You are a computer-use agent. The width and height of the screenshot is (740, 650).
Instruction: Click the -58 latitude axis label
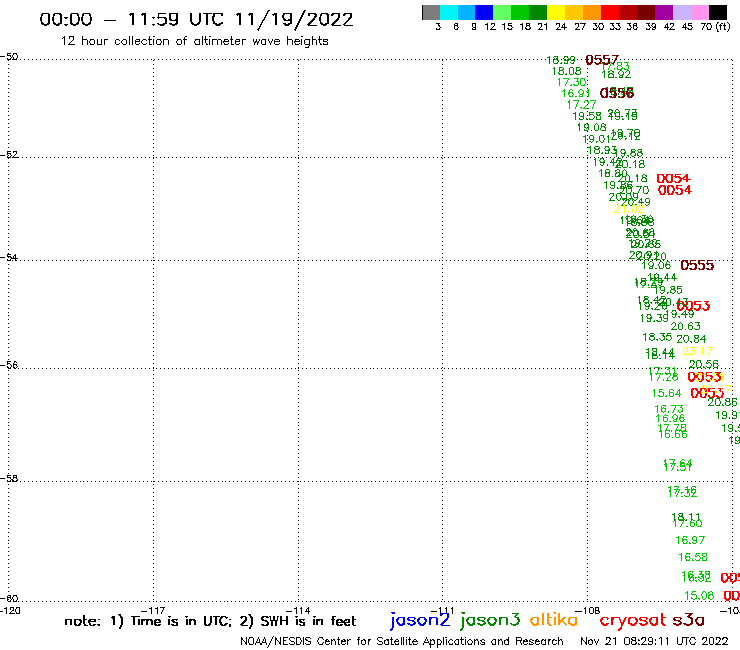click(x=9, y=478)
